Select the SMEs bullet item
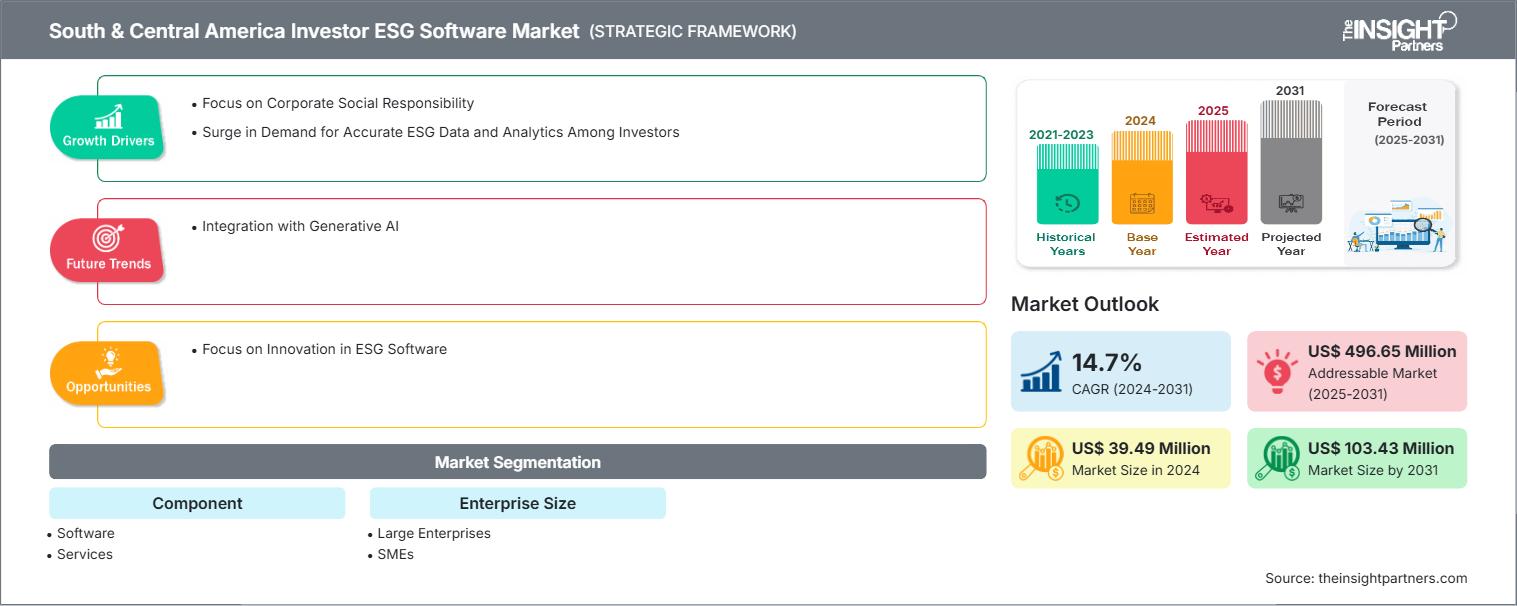The image size is (1517, 606). pyautogui.click(x=395, y=554)
